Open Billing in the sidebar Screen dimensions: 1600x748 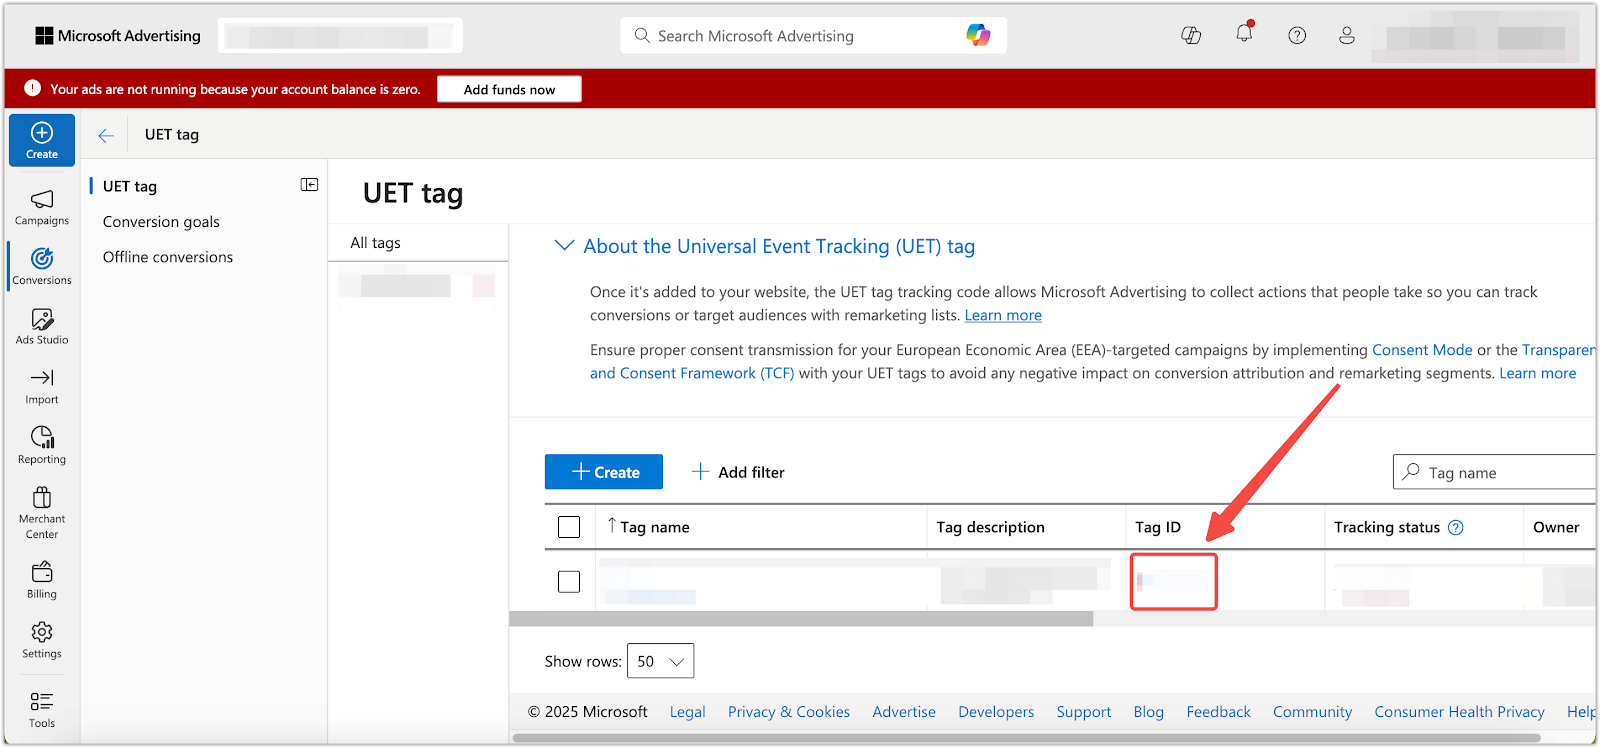coord(42,581)
